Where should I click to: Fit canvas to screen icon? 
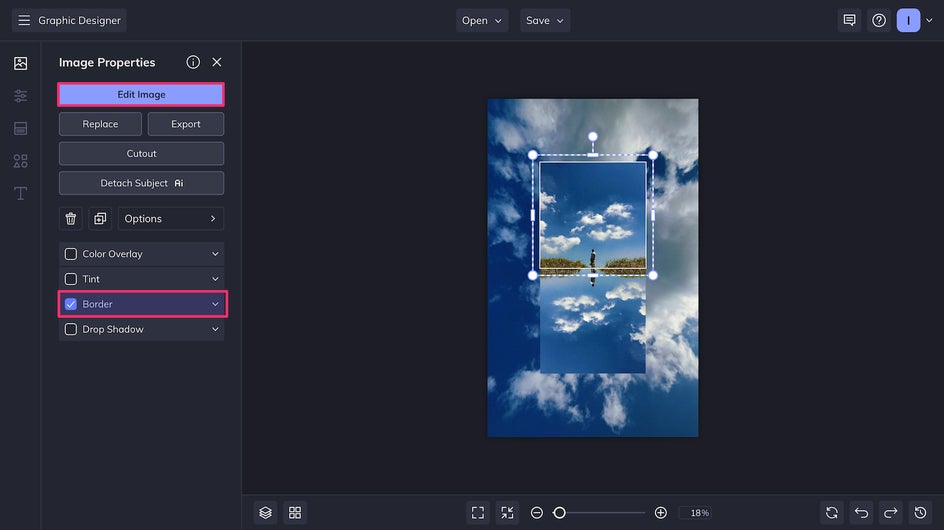pyautogui.click(x=477, y=513)
